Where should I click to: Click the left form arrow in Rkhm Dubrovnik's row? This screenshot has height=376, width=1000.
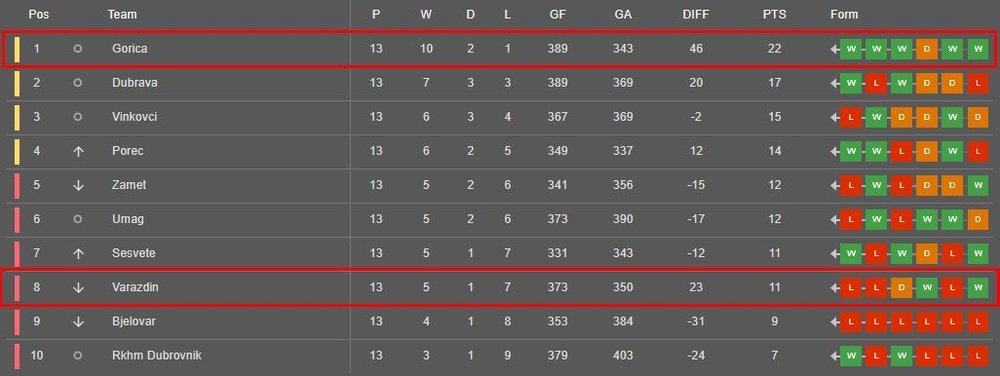click(x=834, y=356)
